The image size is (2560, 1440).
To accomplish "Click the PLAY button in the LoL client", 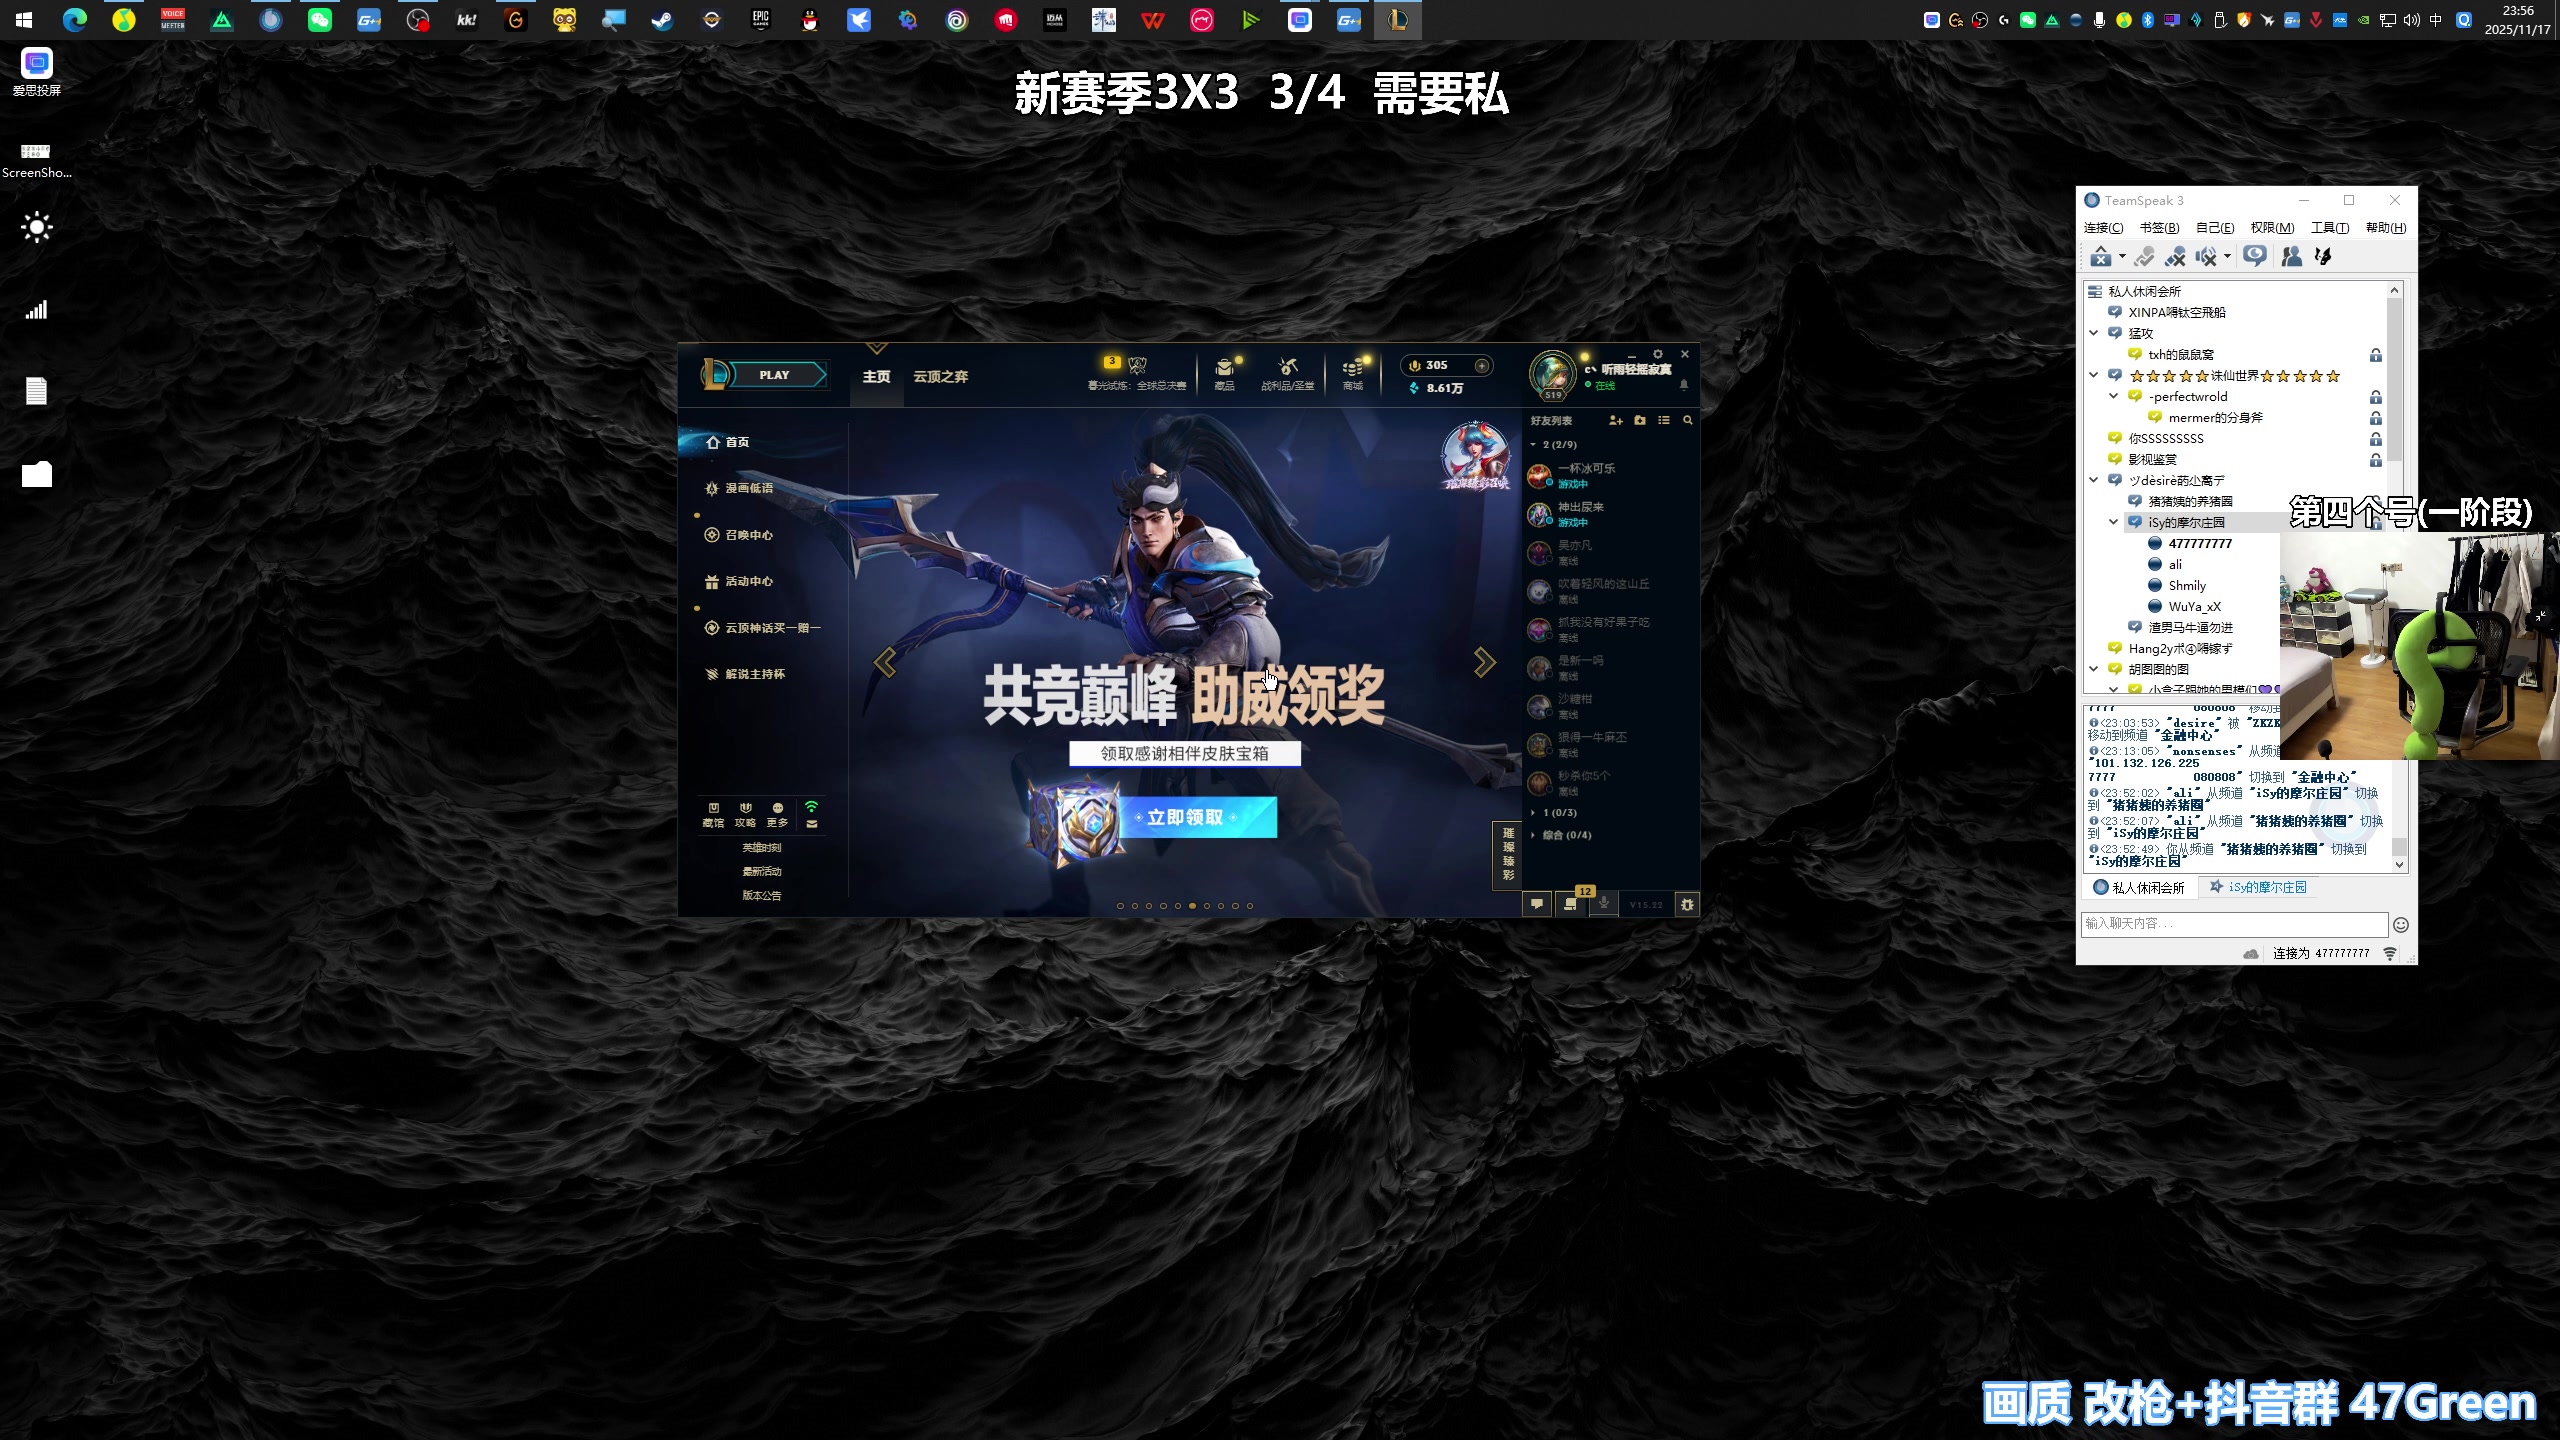I will tap(775, 373).
